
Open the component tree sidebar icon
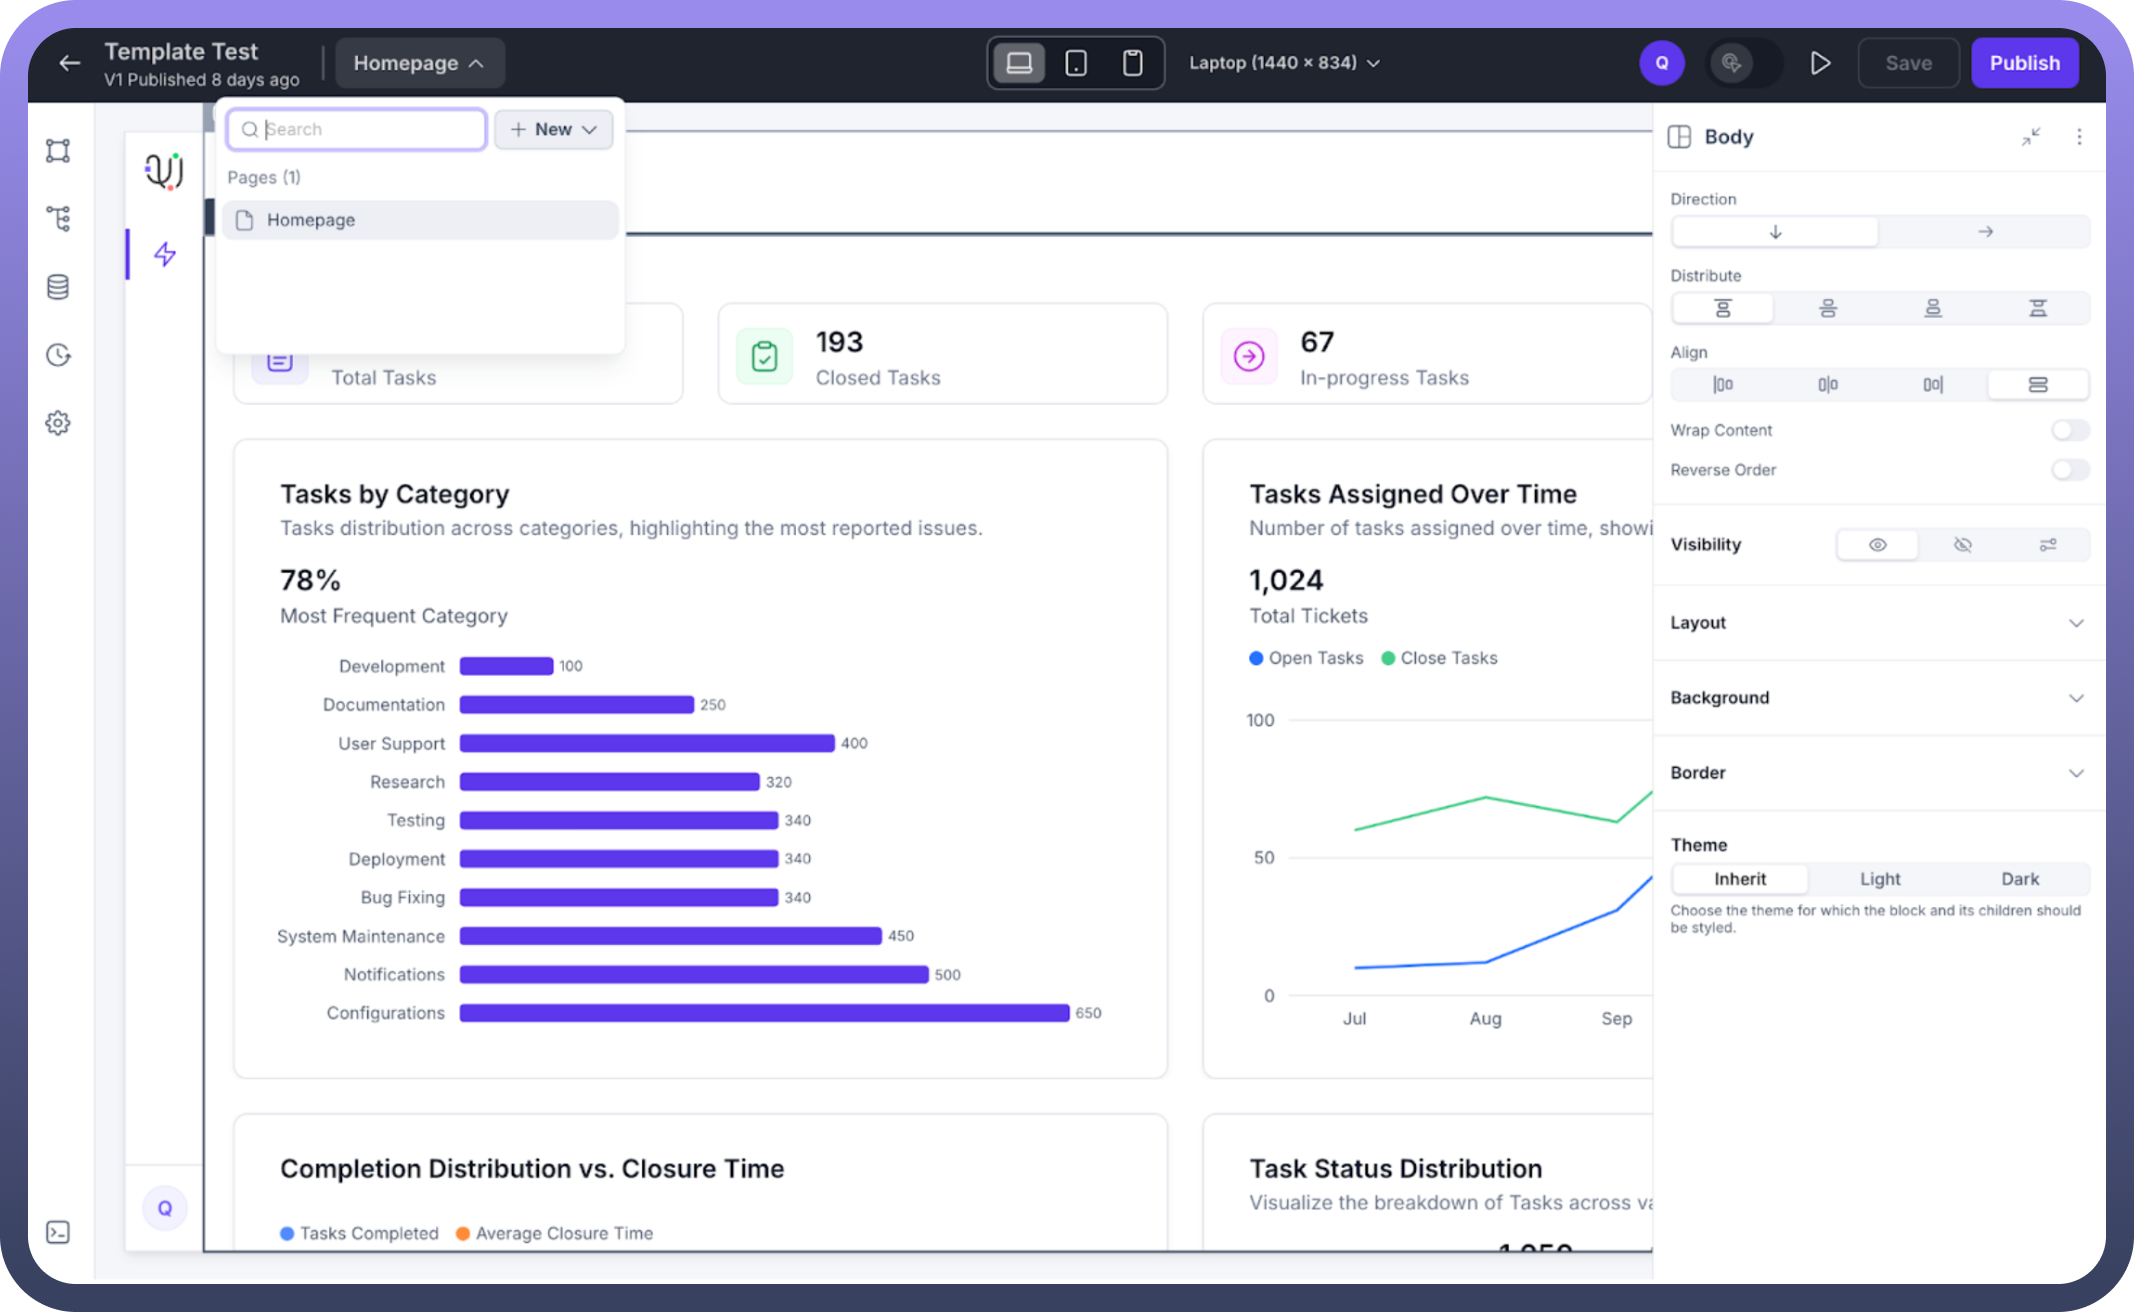point(58,218)
